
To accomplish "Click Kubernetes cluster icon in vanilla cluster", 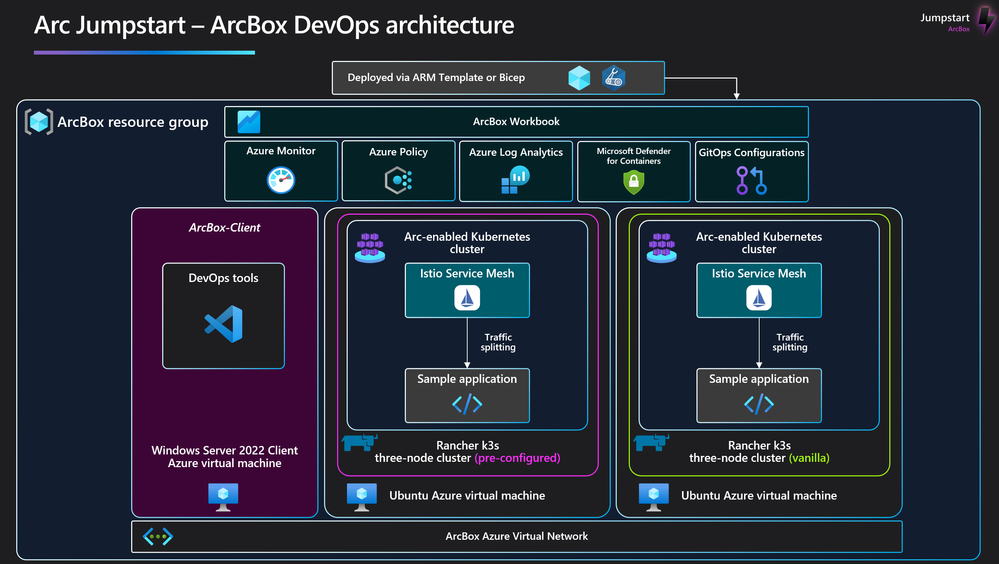I will (x=662, y=248).
